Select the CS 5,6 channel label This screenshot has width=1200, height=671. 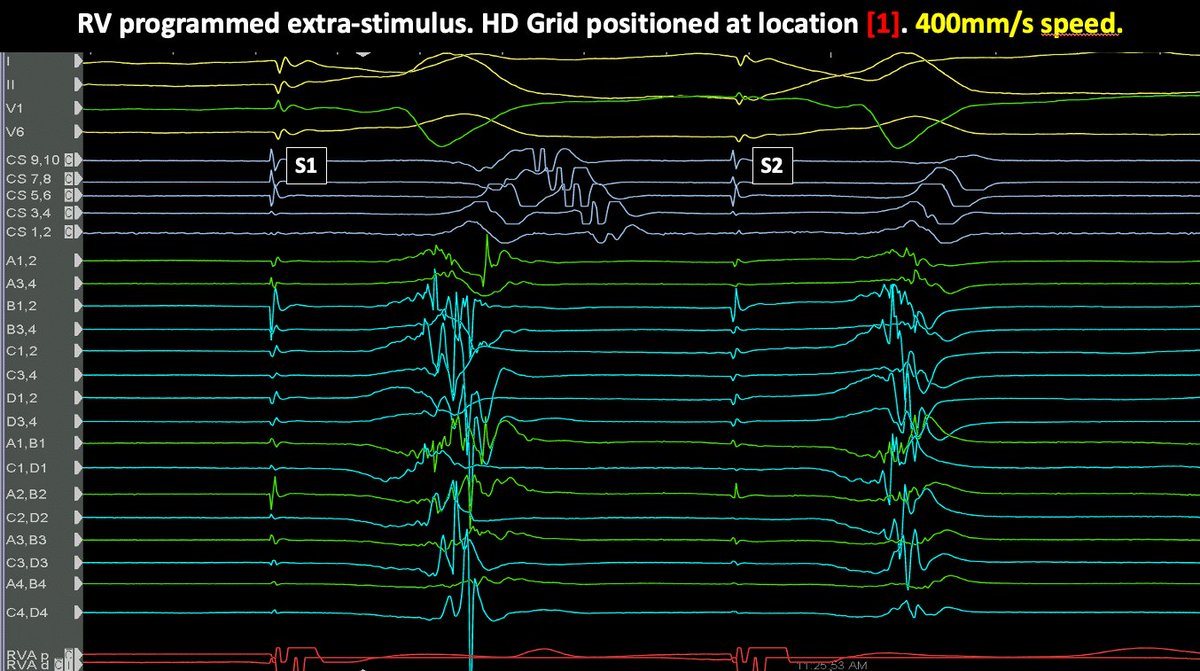click(x=29, y=196)
